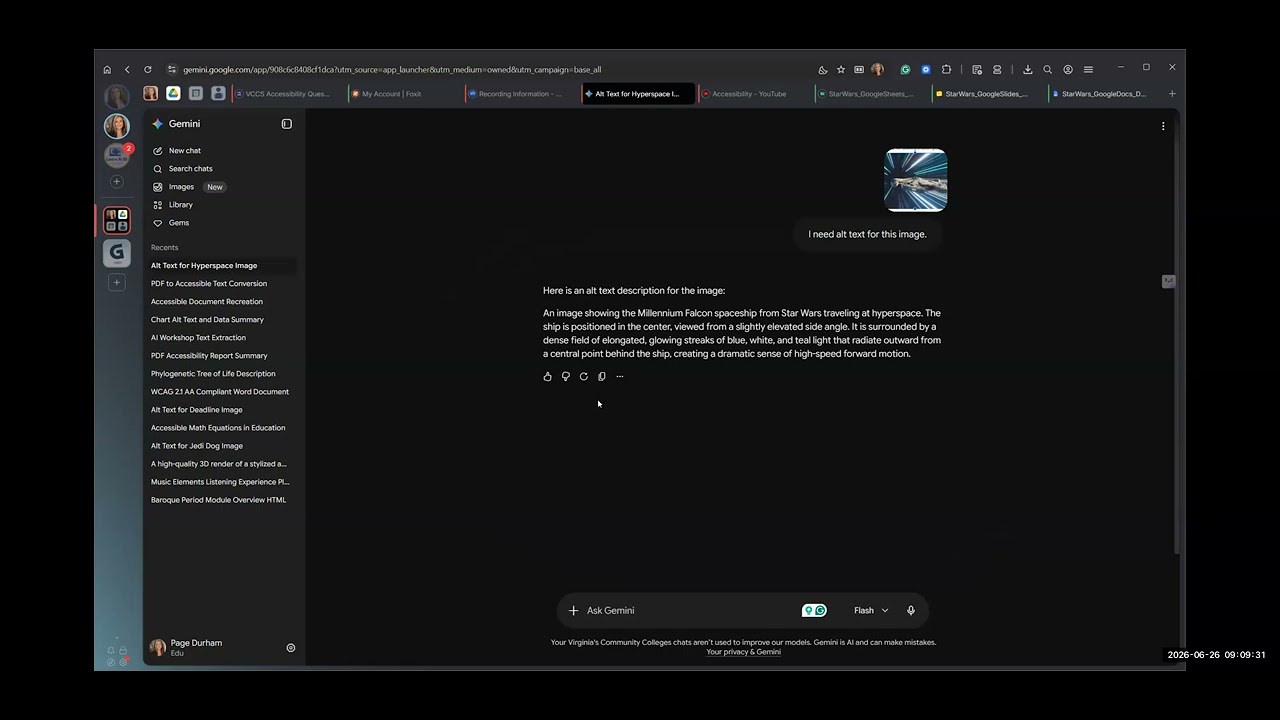Screen dimensions: 1280x720
Task: Switch to StarWars_GoogleSheets tab
Action: 870,94
